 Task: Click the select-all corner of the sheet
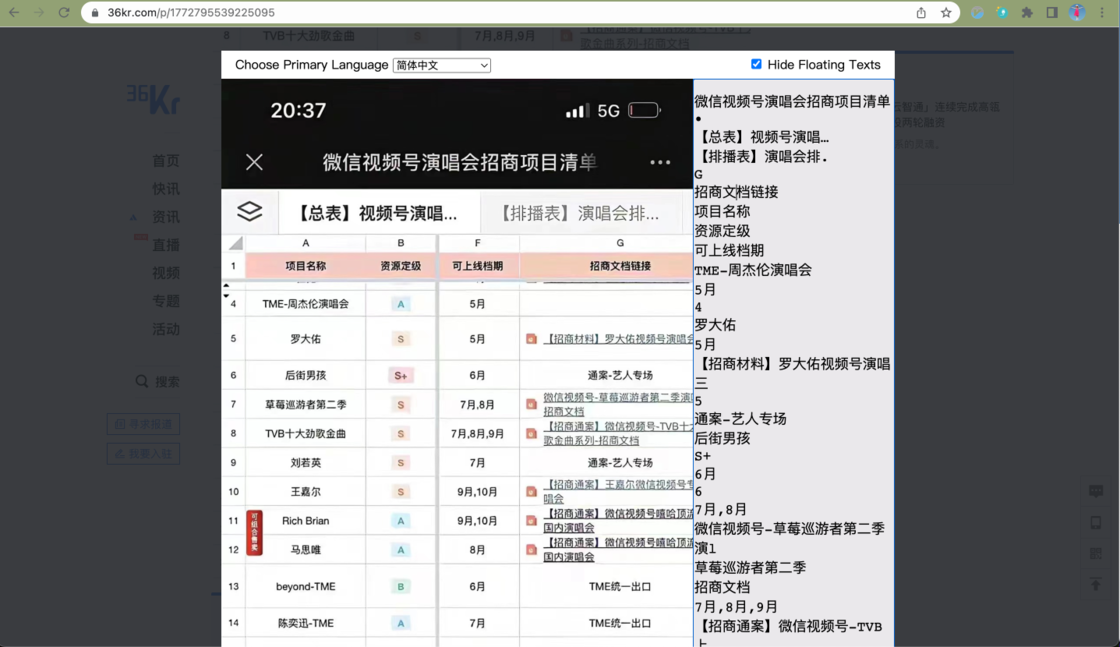click(234, 243)
